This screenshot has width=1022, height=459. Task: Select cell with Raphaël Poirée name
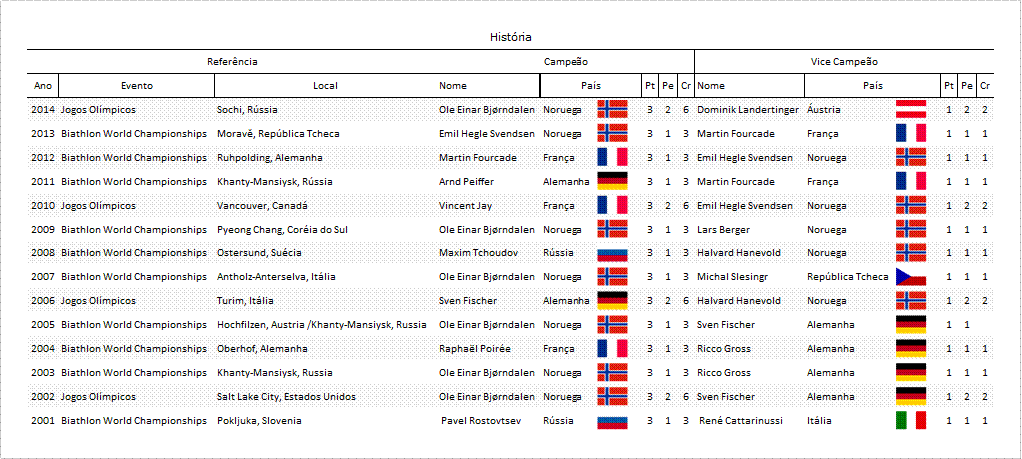(474, 349)
